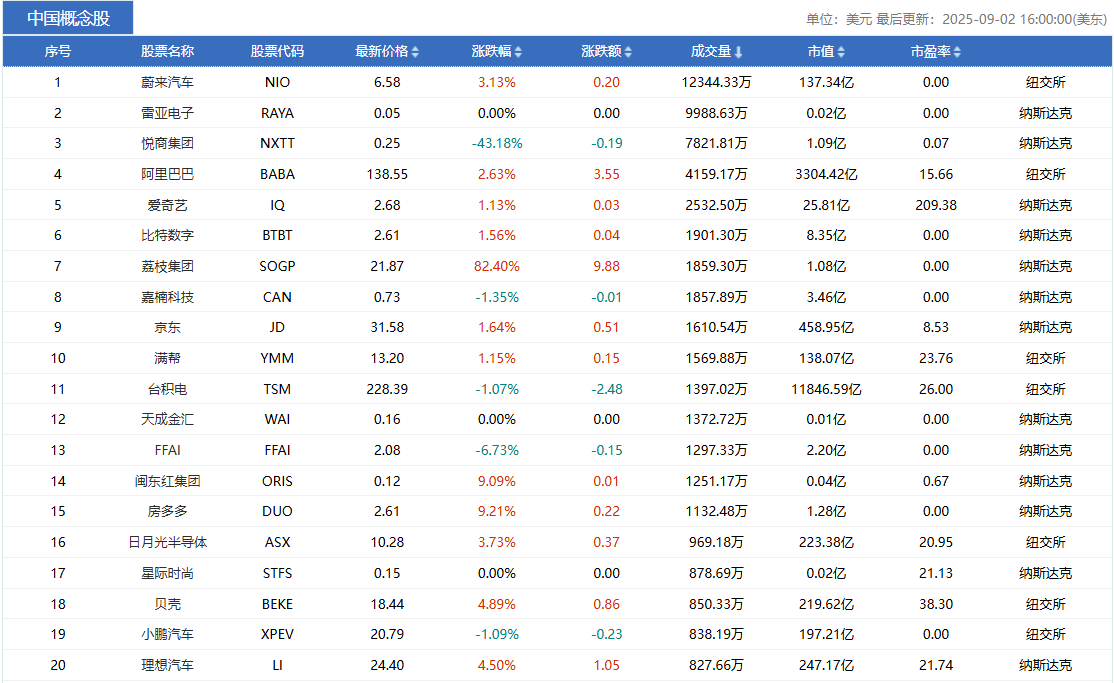Click the 3304.42亿 market cap cell
This screenshot has height=683, width=1114.
point(826,174)
